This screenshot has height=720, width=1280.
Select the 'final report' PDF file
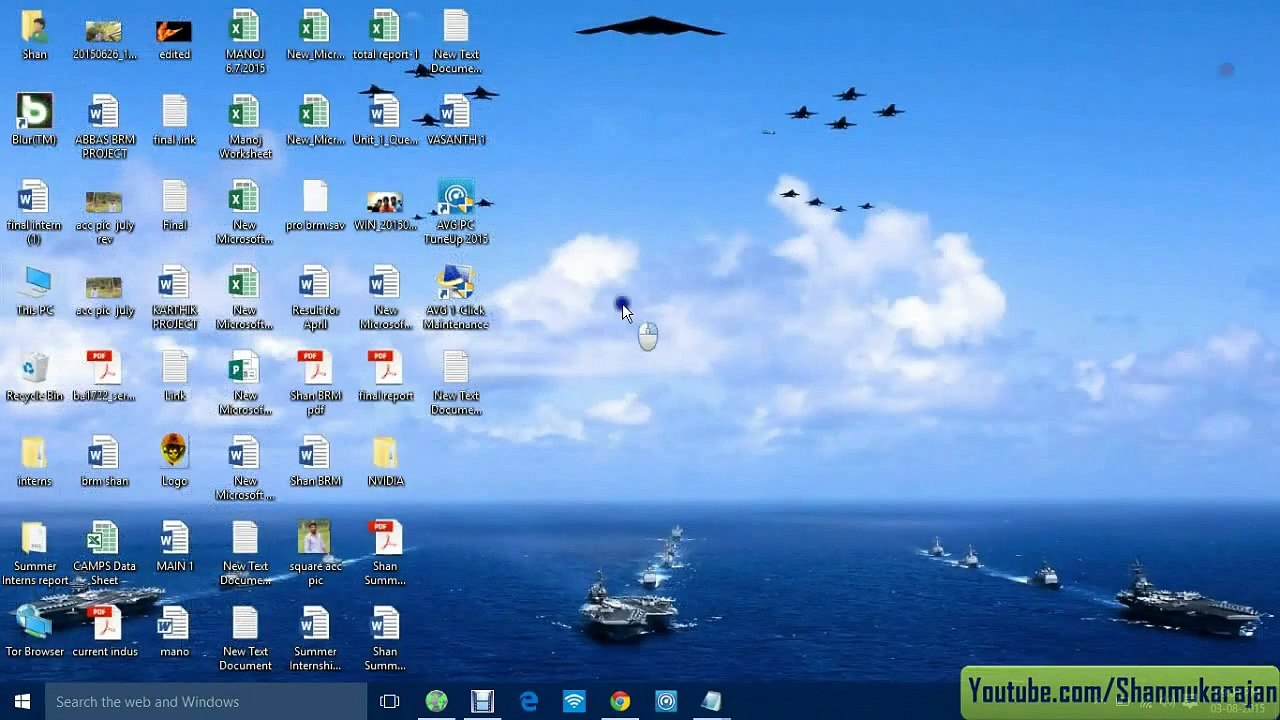pyautogui.click(x=385, y=376)
